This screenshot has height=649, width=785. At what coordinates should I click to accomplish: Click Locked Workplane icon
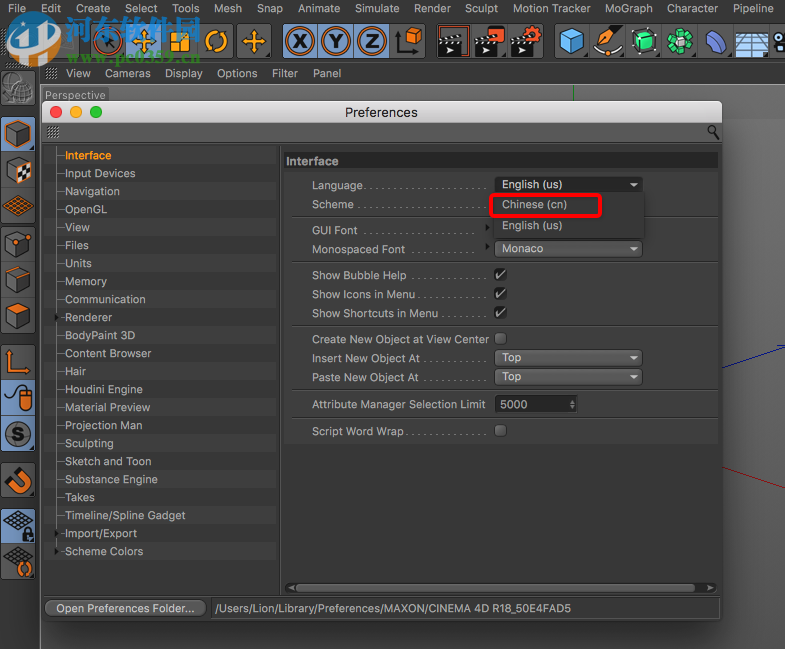[18, 526]
